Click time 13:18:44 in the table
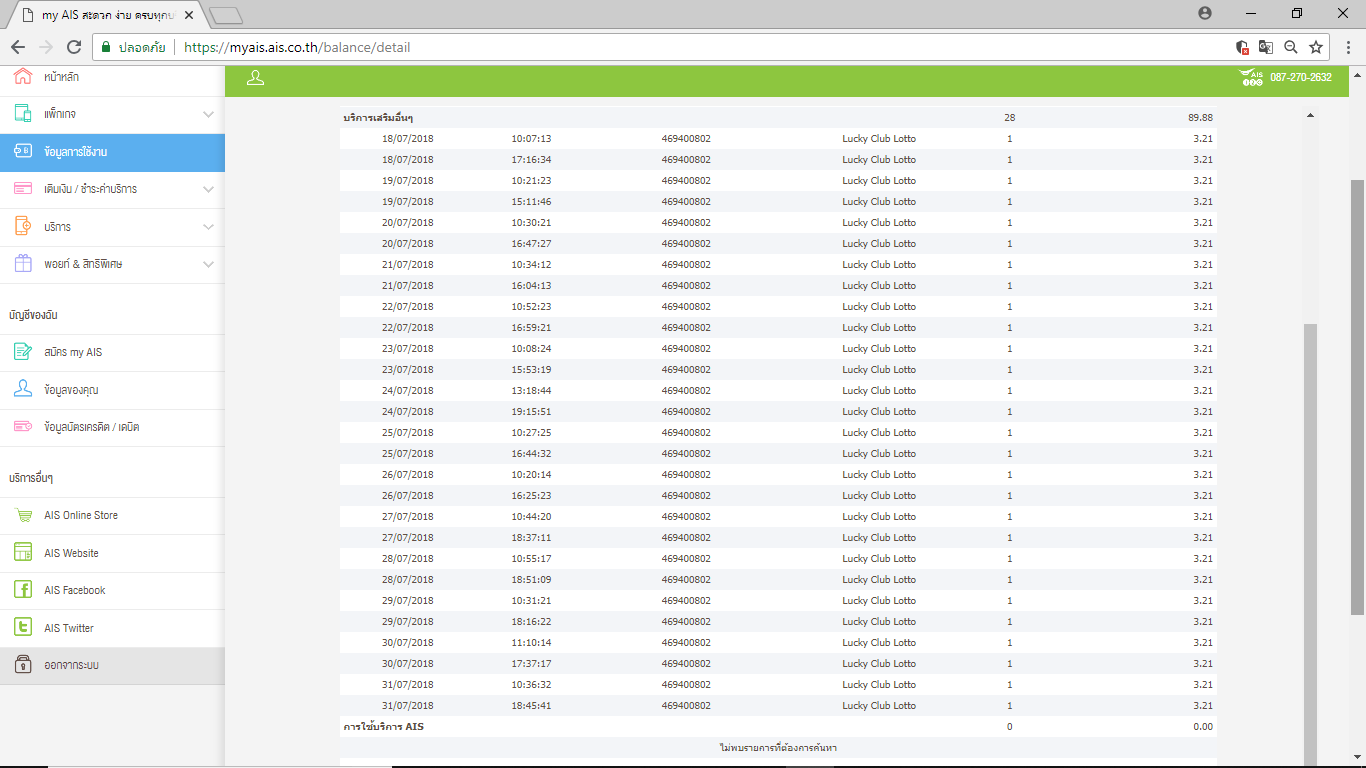The width and height of the screenshot is (1366, 768). point(531,391)
